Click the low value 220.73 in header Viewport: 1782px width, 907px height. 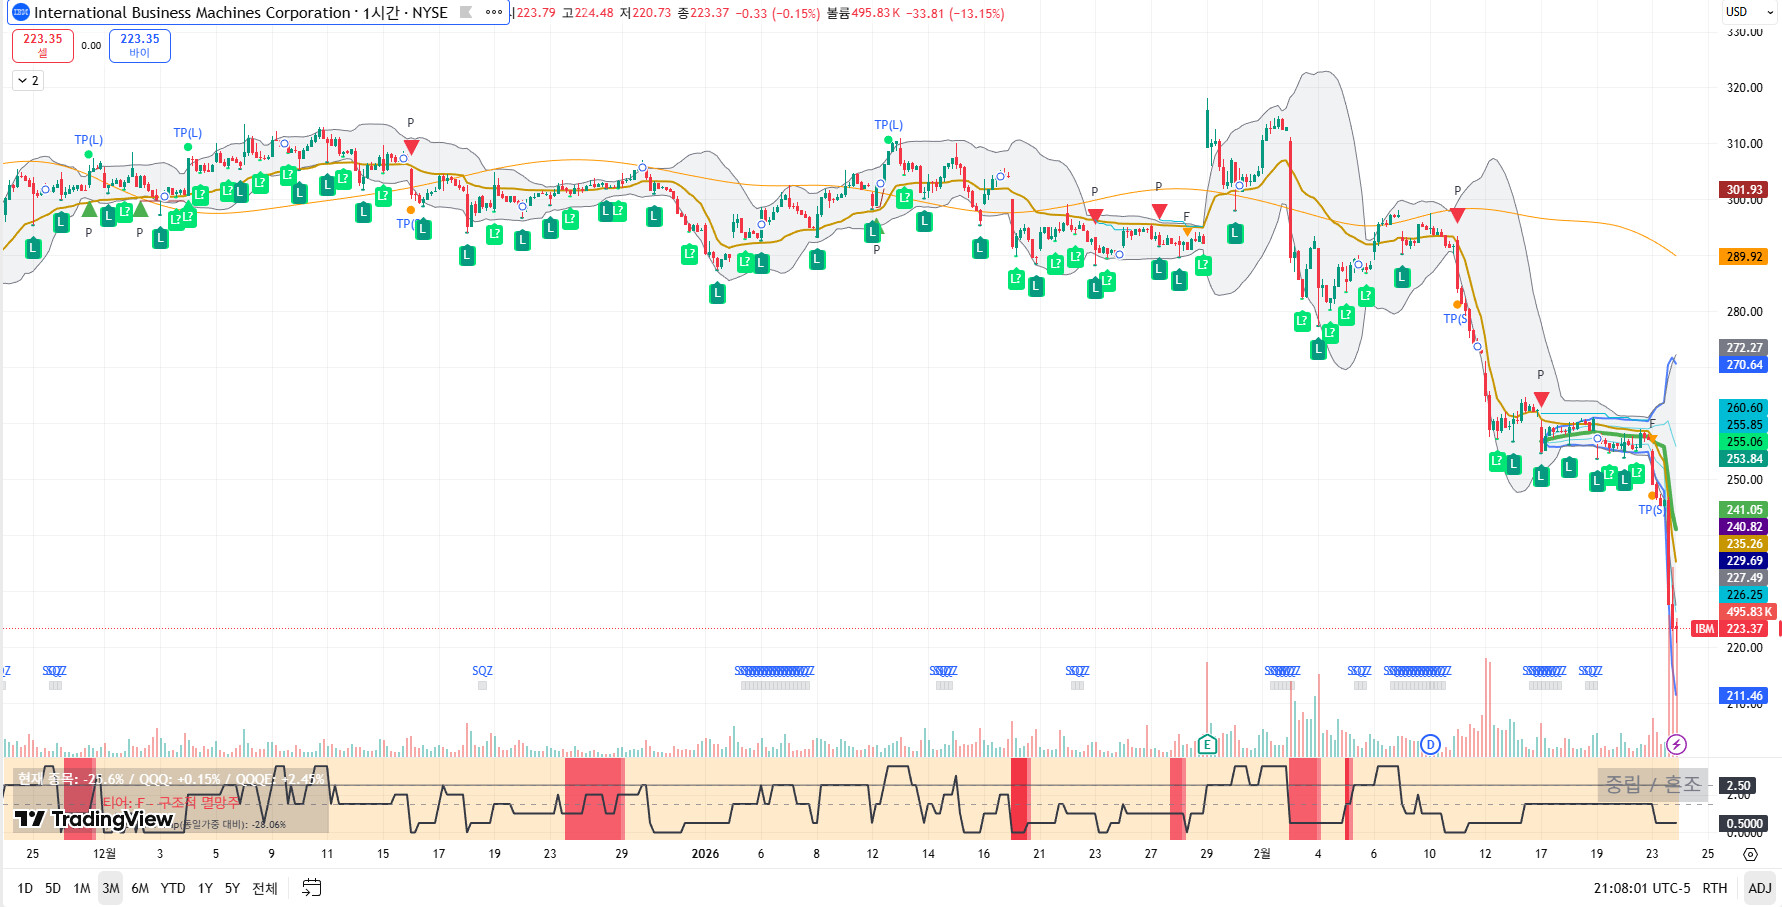pos(652,13)
